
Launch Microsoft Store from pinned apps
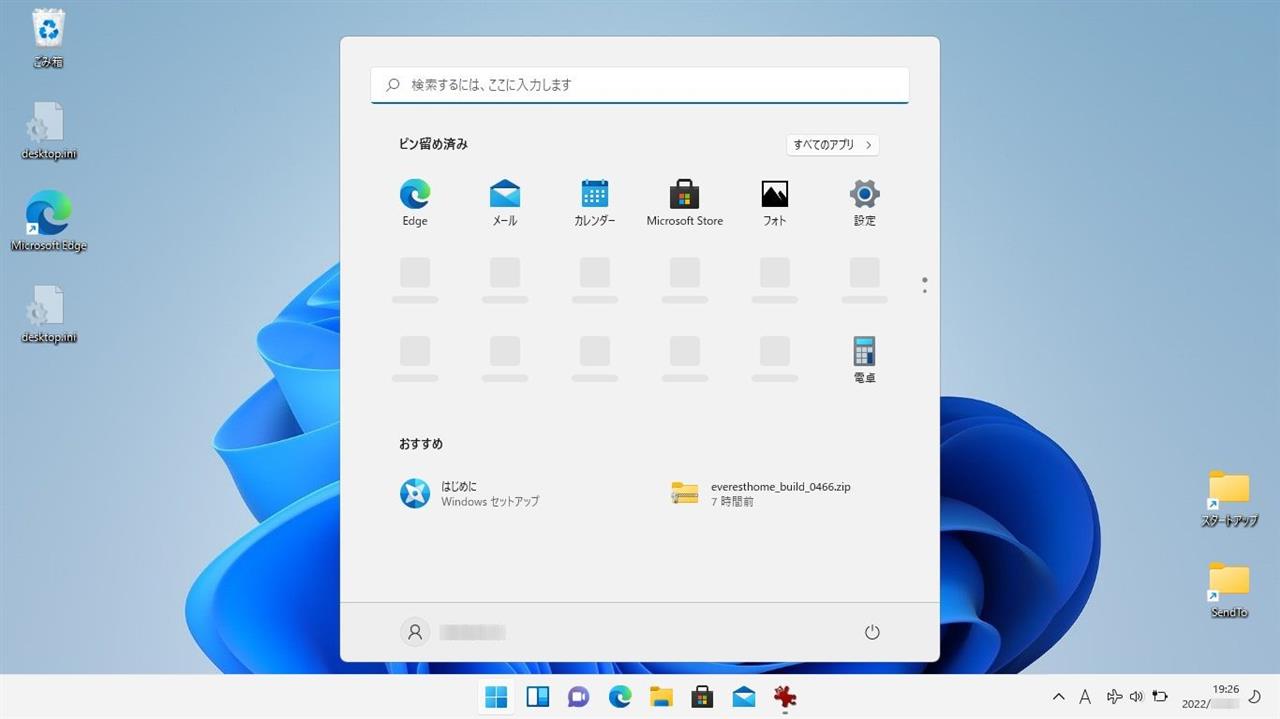pyautogui.click(x=685, y=203)
